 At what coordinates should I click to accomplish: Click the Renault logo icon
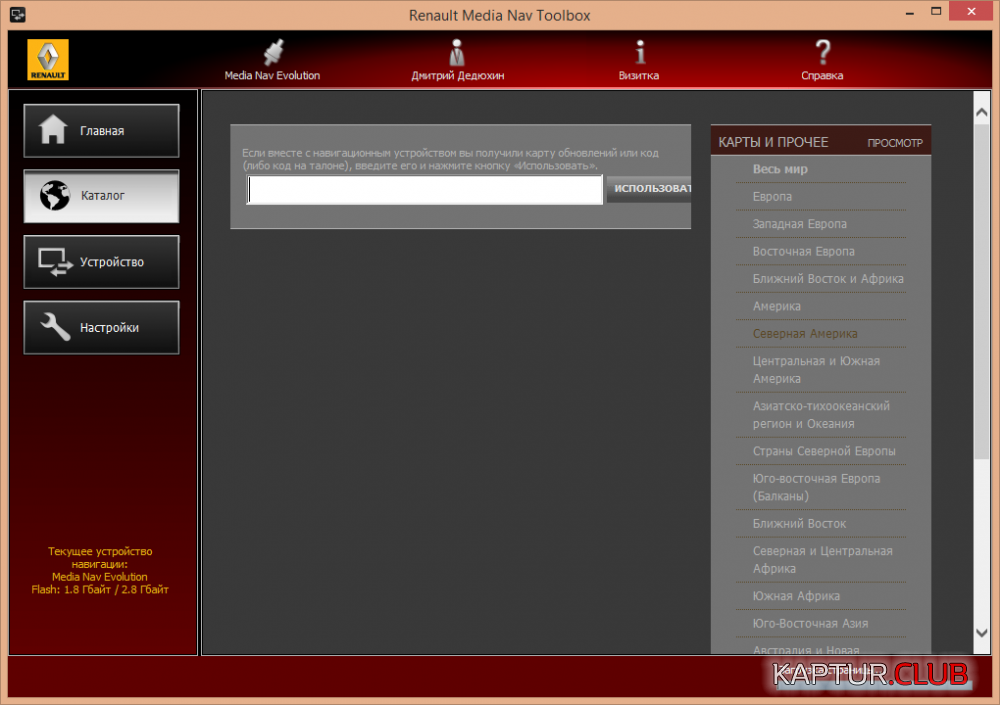click(x=48, y=59)
